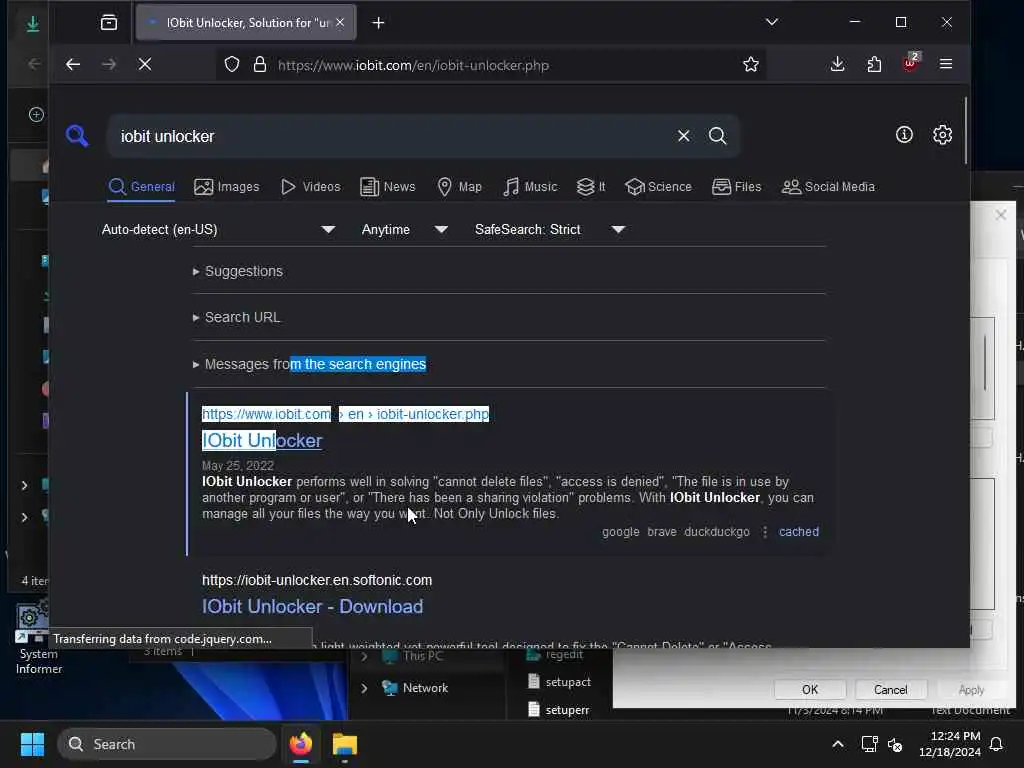Click the SearXNG magnifier logo

click(x=77, y=136)
